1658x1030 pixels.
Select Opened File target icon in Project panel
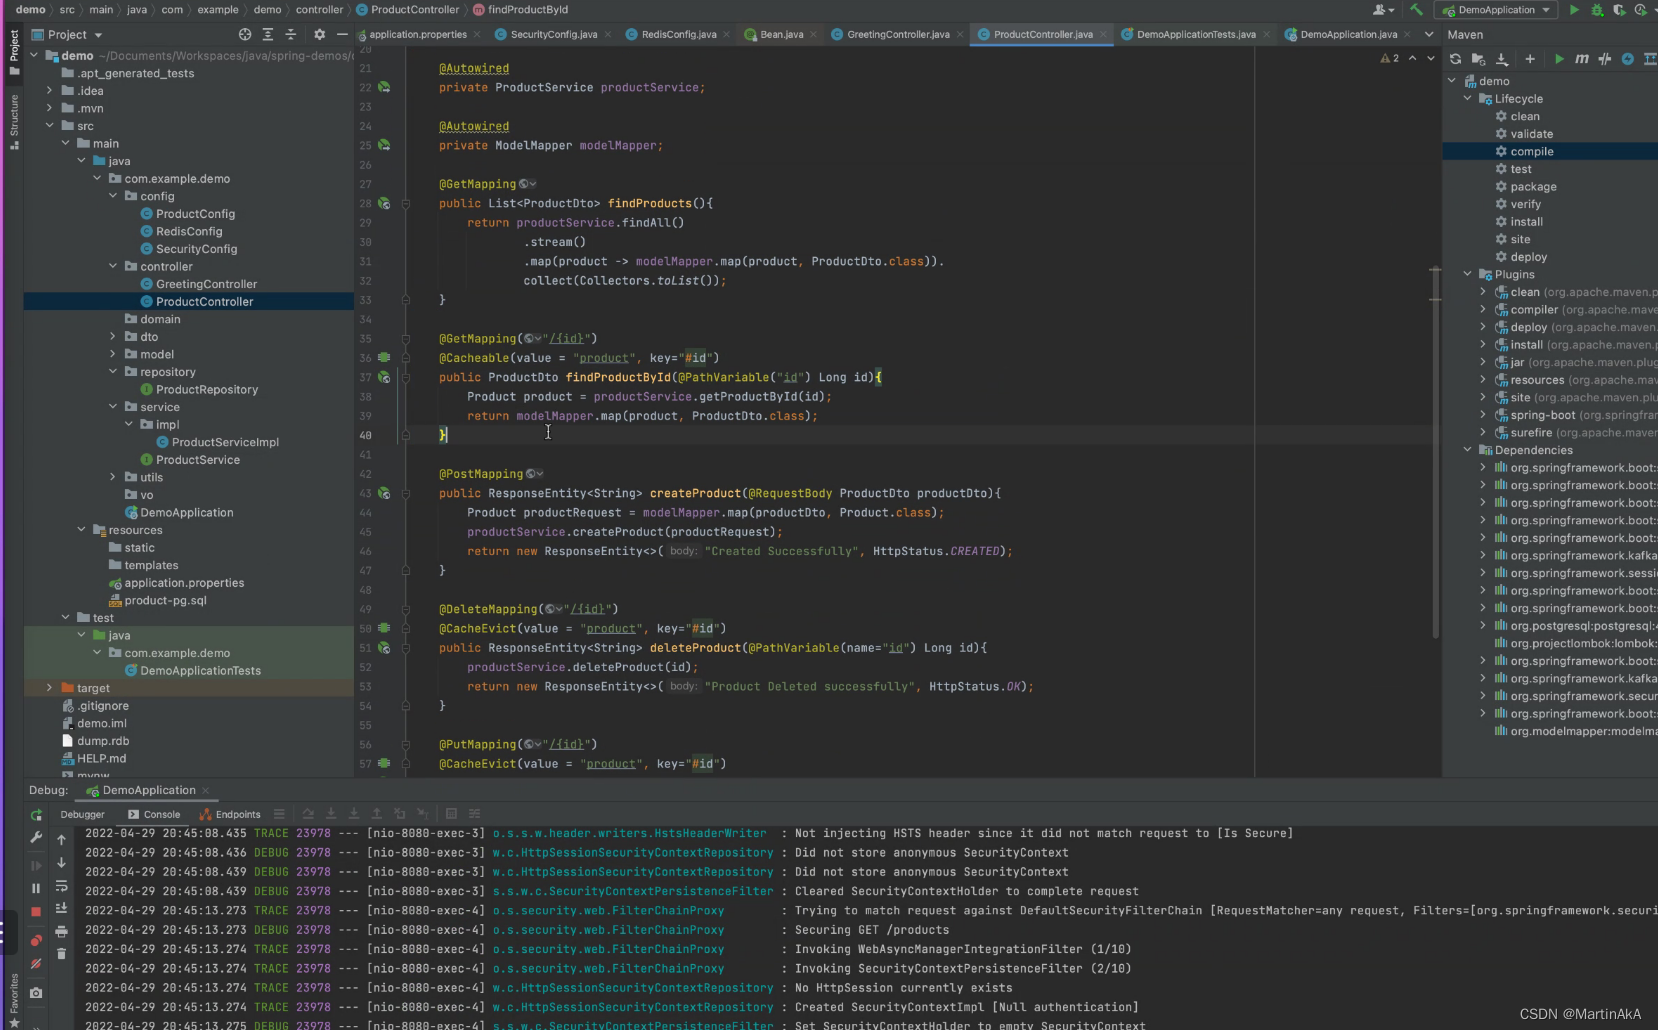point(245,34)
